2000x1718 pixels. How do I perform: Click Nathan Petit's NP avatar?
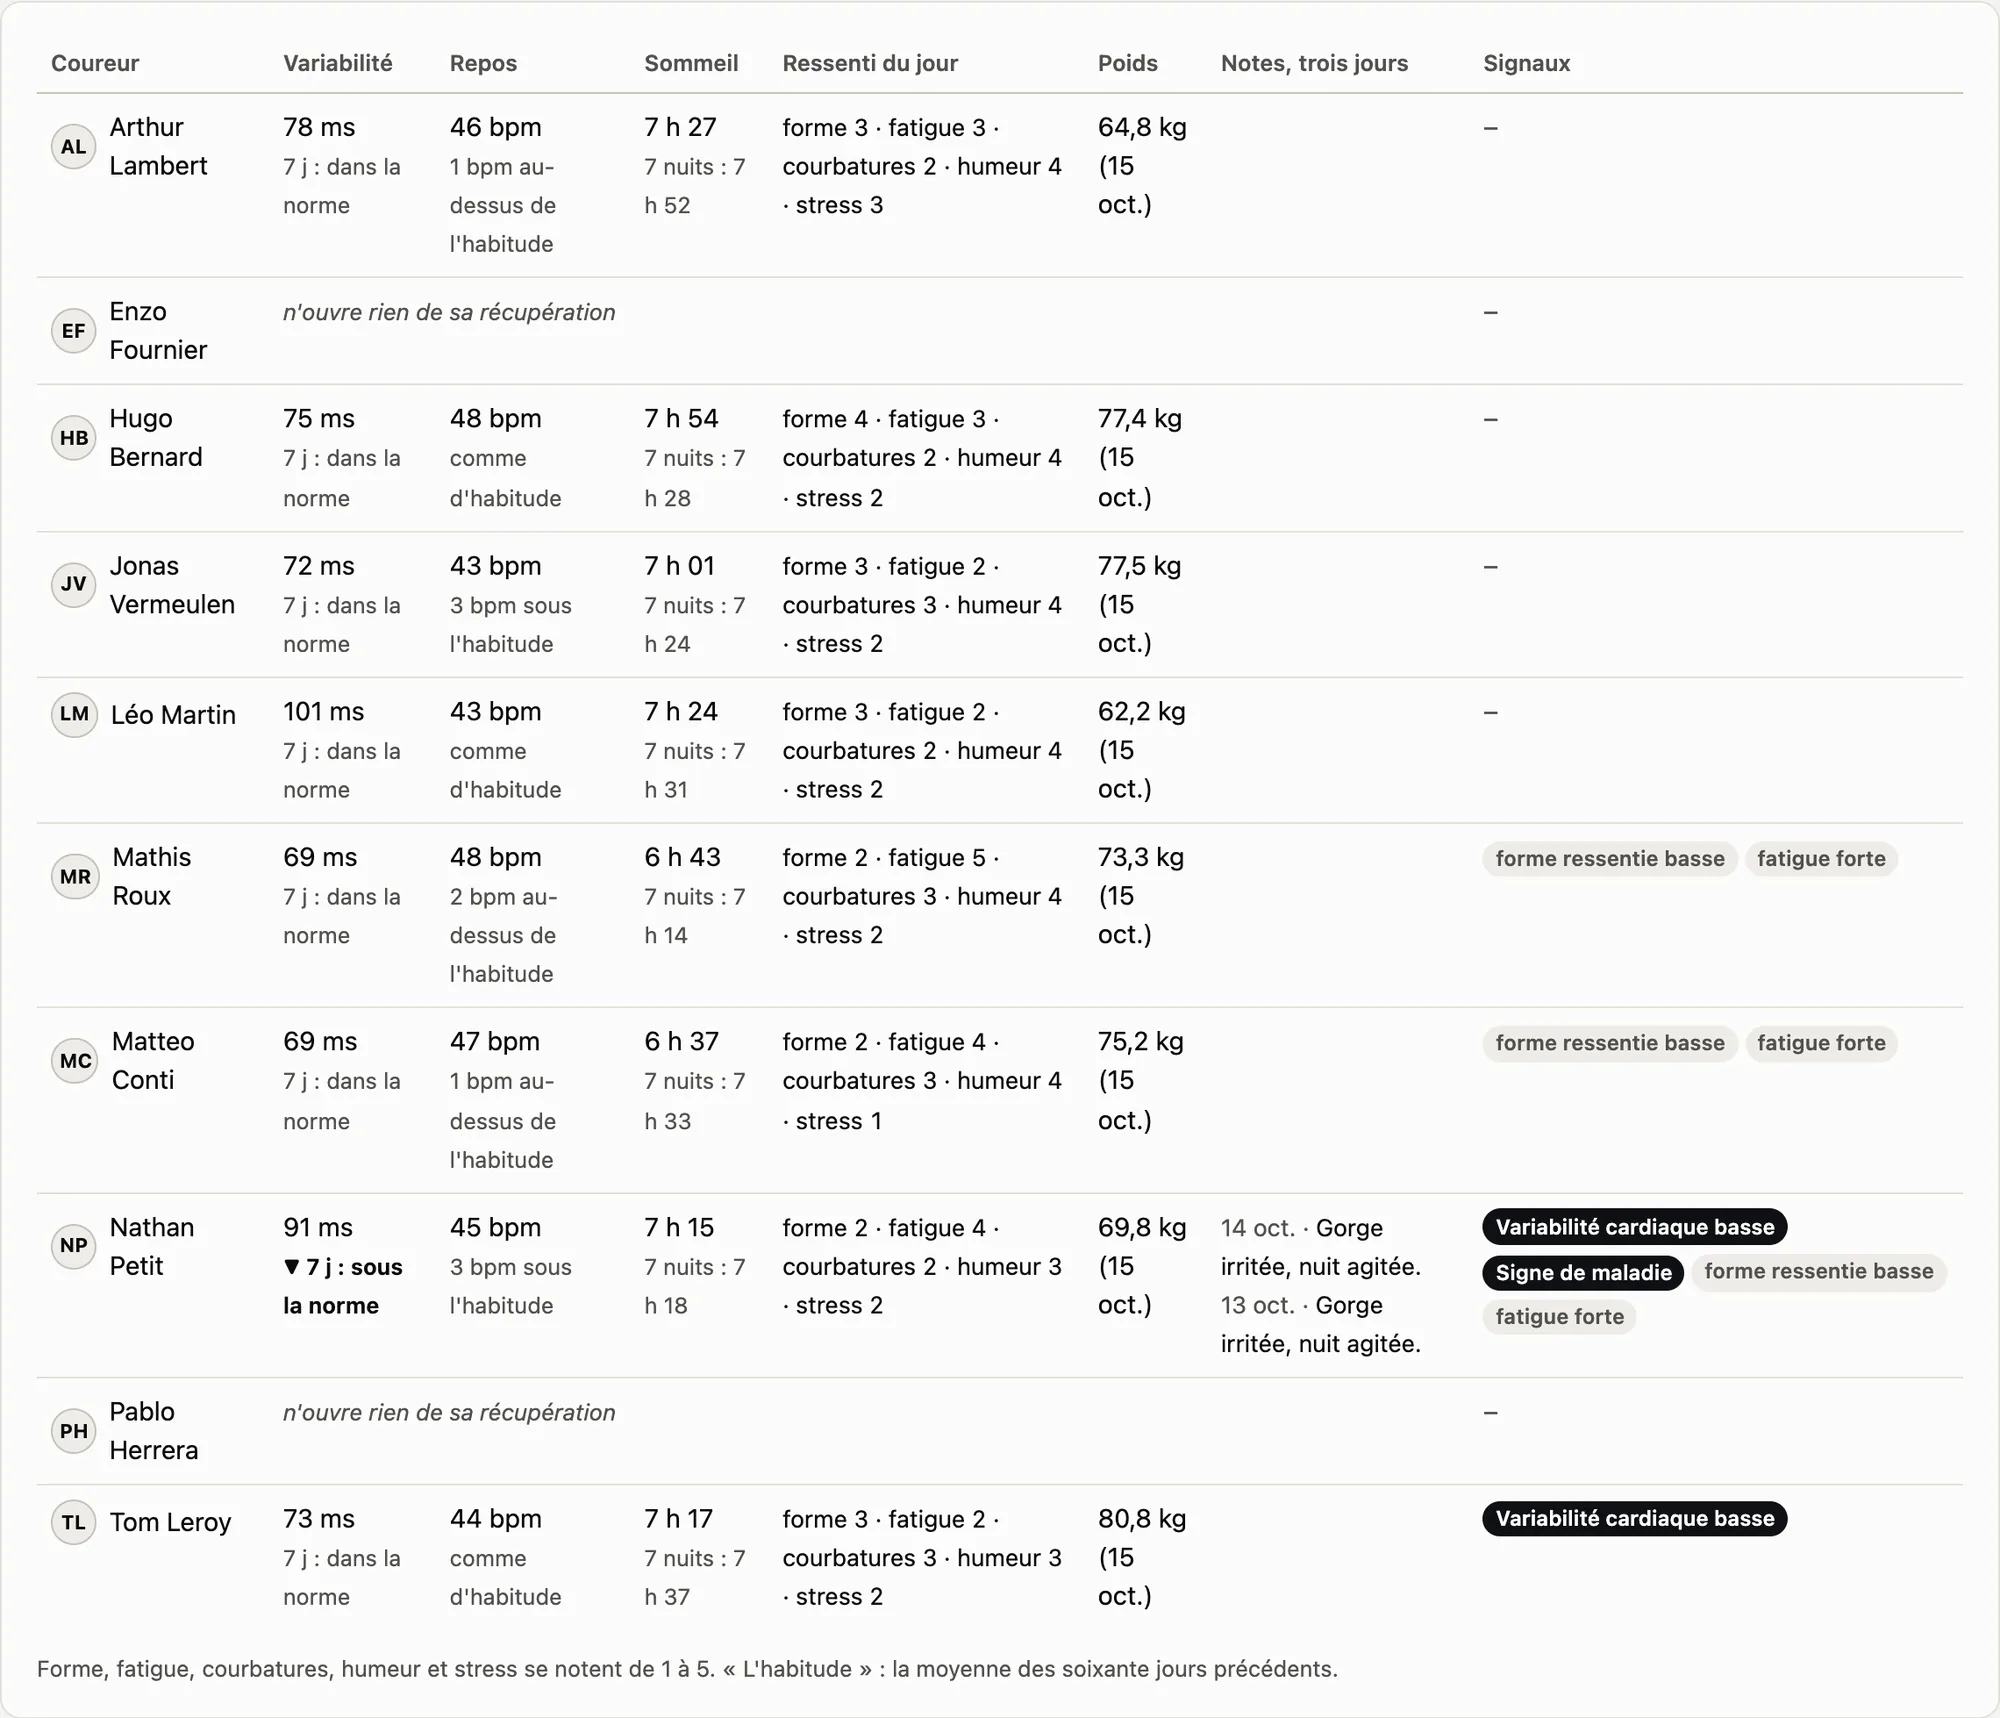point(74,1245)
